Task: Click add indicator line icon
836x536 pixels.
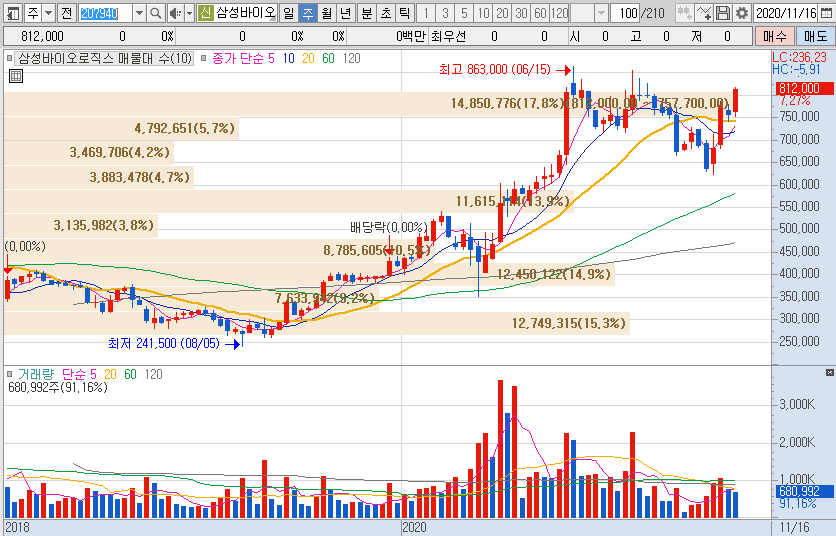Action: [x=704, y=13]
